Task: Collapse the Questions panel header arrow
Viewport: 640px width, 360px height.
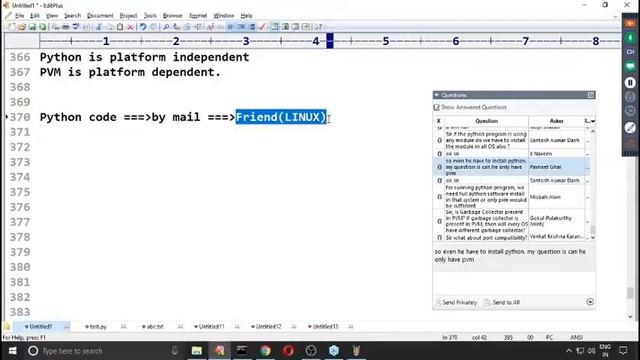Action: (x=437, y=95)
